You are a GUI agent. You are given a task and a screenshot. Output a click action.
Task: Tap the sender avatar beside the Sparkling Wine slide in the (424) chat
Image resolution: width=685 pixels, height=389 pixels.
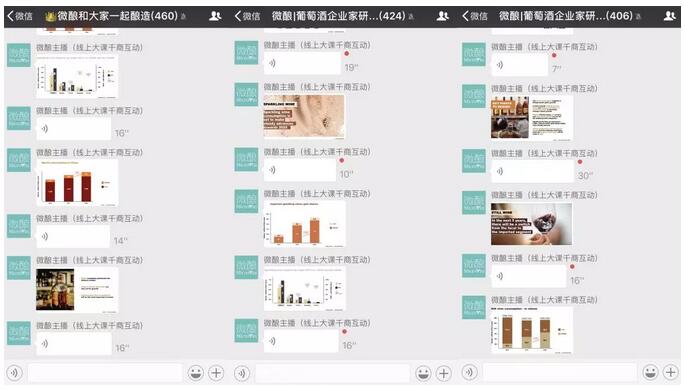coord(246,94)
